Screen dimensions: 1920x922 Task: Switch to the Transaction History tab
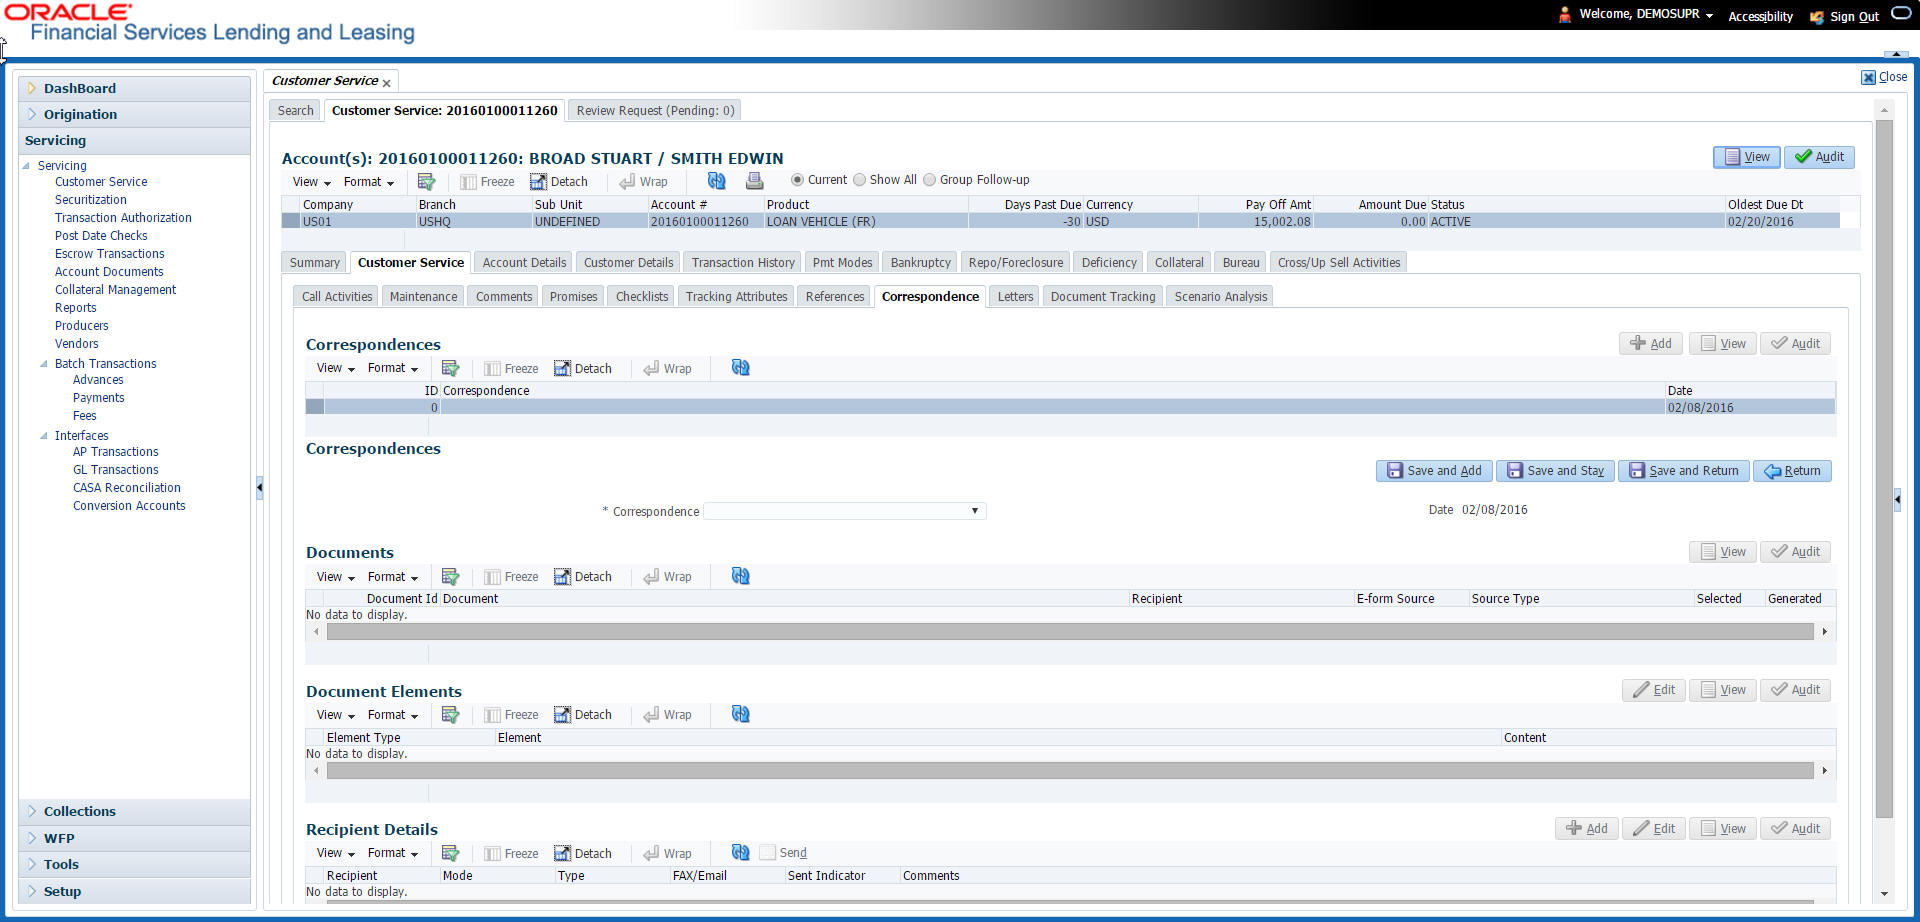[x=743, y=263]
